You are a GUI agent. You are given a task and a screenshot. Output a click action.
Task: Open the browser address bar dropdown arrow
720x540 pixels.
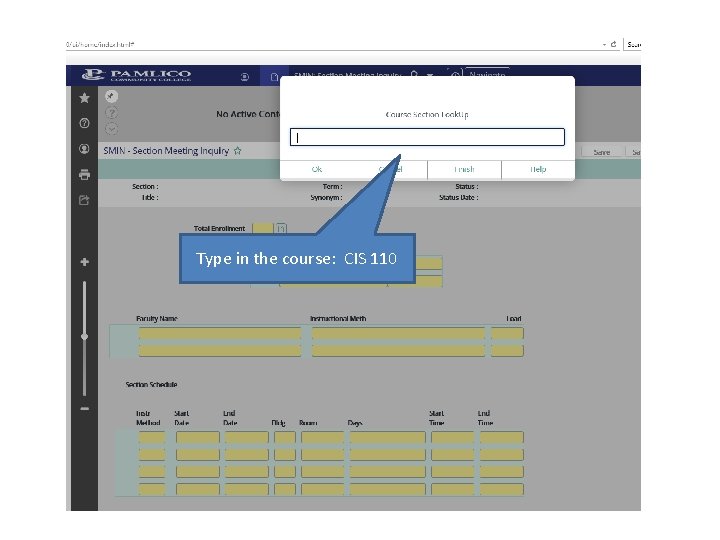[x=604, y=45]
